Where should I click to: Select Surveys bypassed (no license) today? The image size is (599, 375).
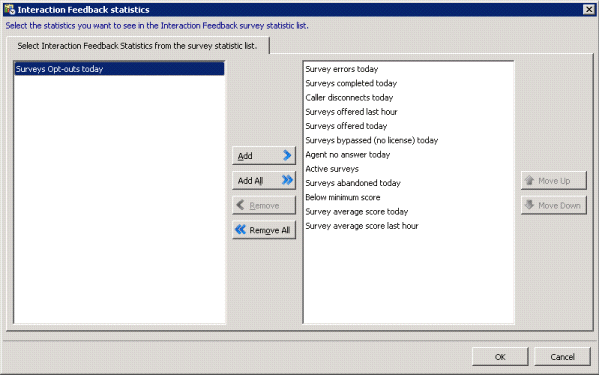pyautogui.click(x=371, y=141)
